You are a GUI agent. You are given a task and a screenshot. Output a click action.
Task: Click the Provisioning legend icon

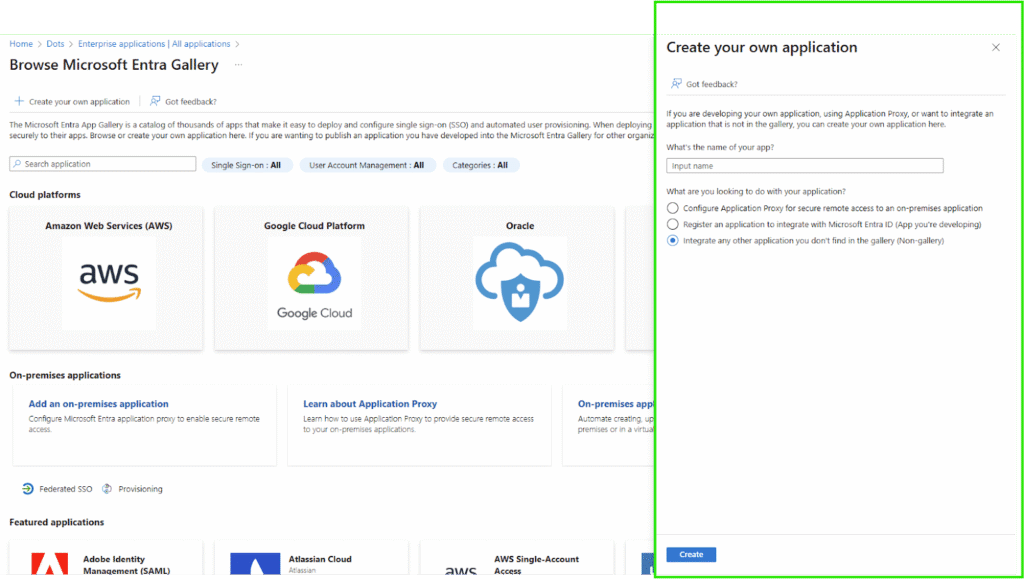coord(107,489)
